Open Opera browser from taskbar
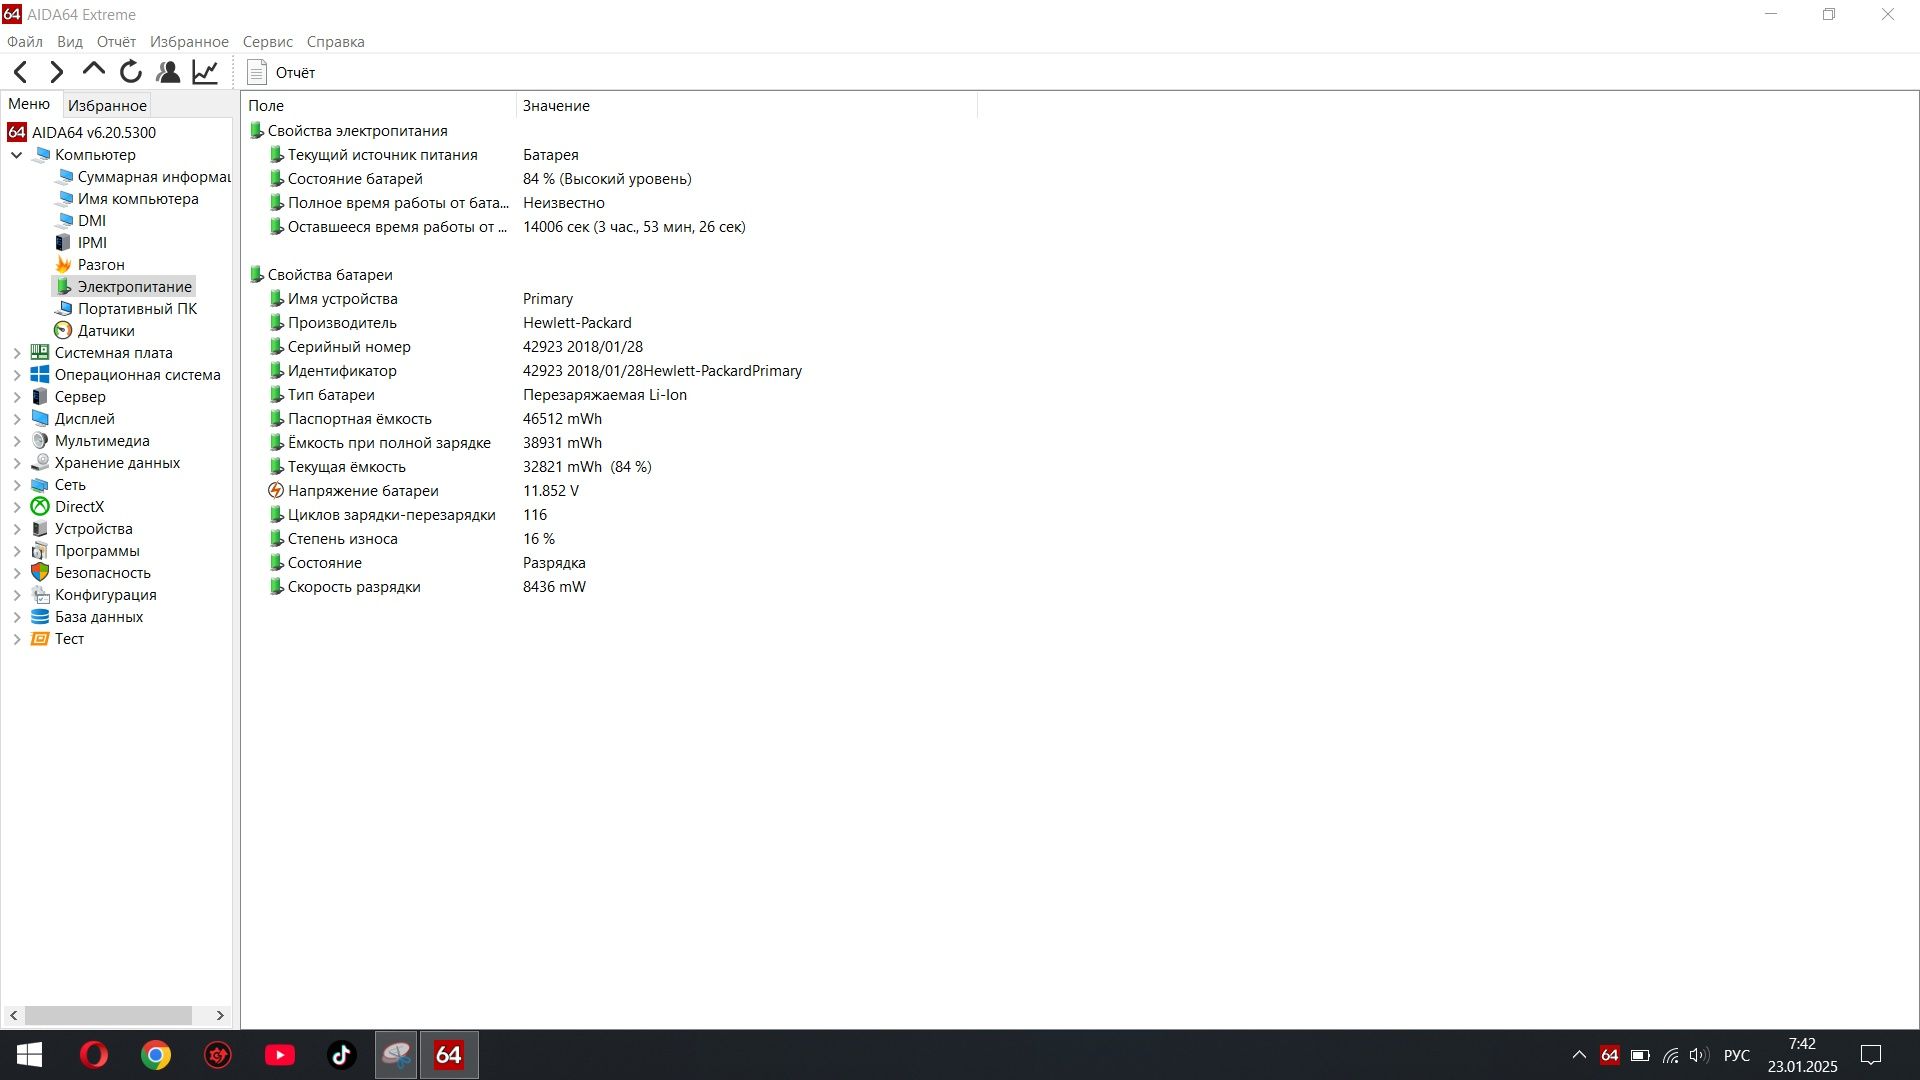The image size is (1920, 1080). (94, 1055)
